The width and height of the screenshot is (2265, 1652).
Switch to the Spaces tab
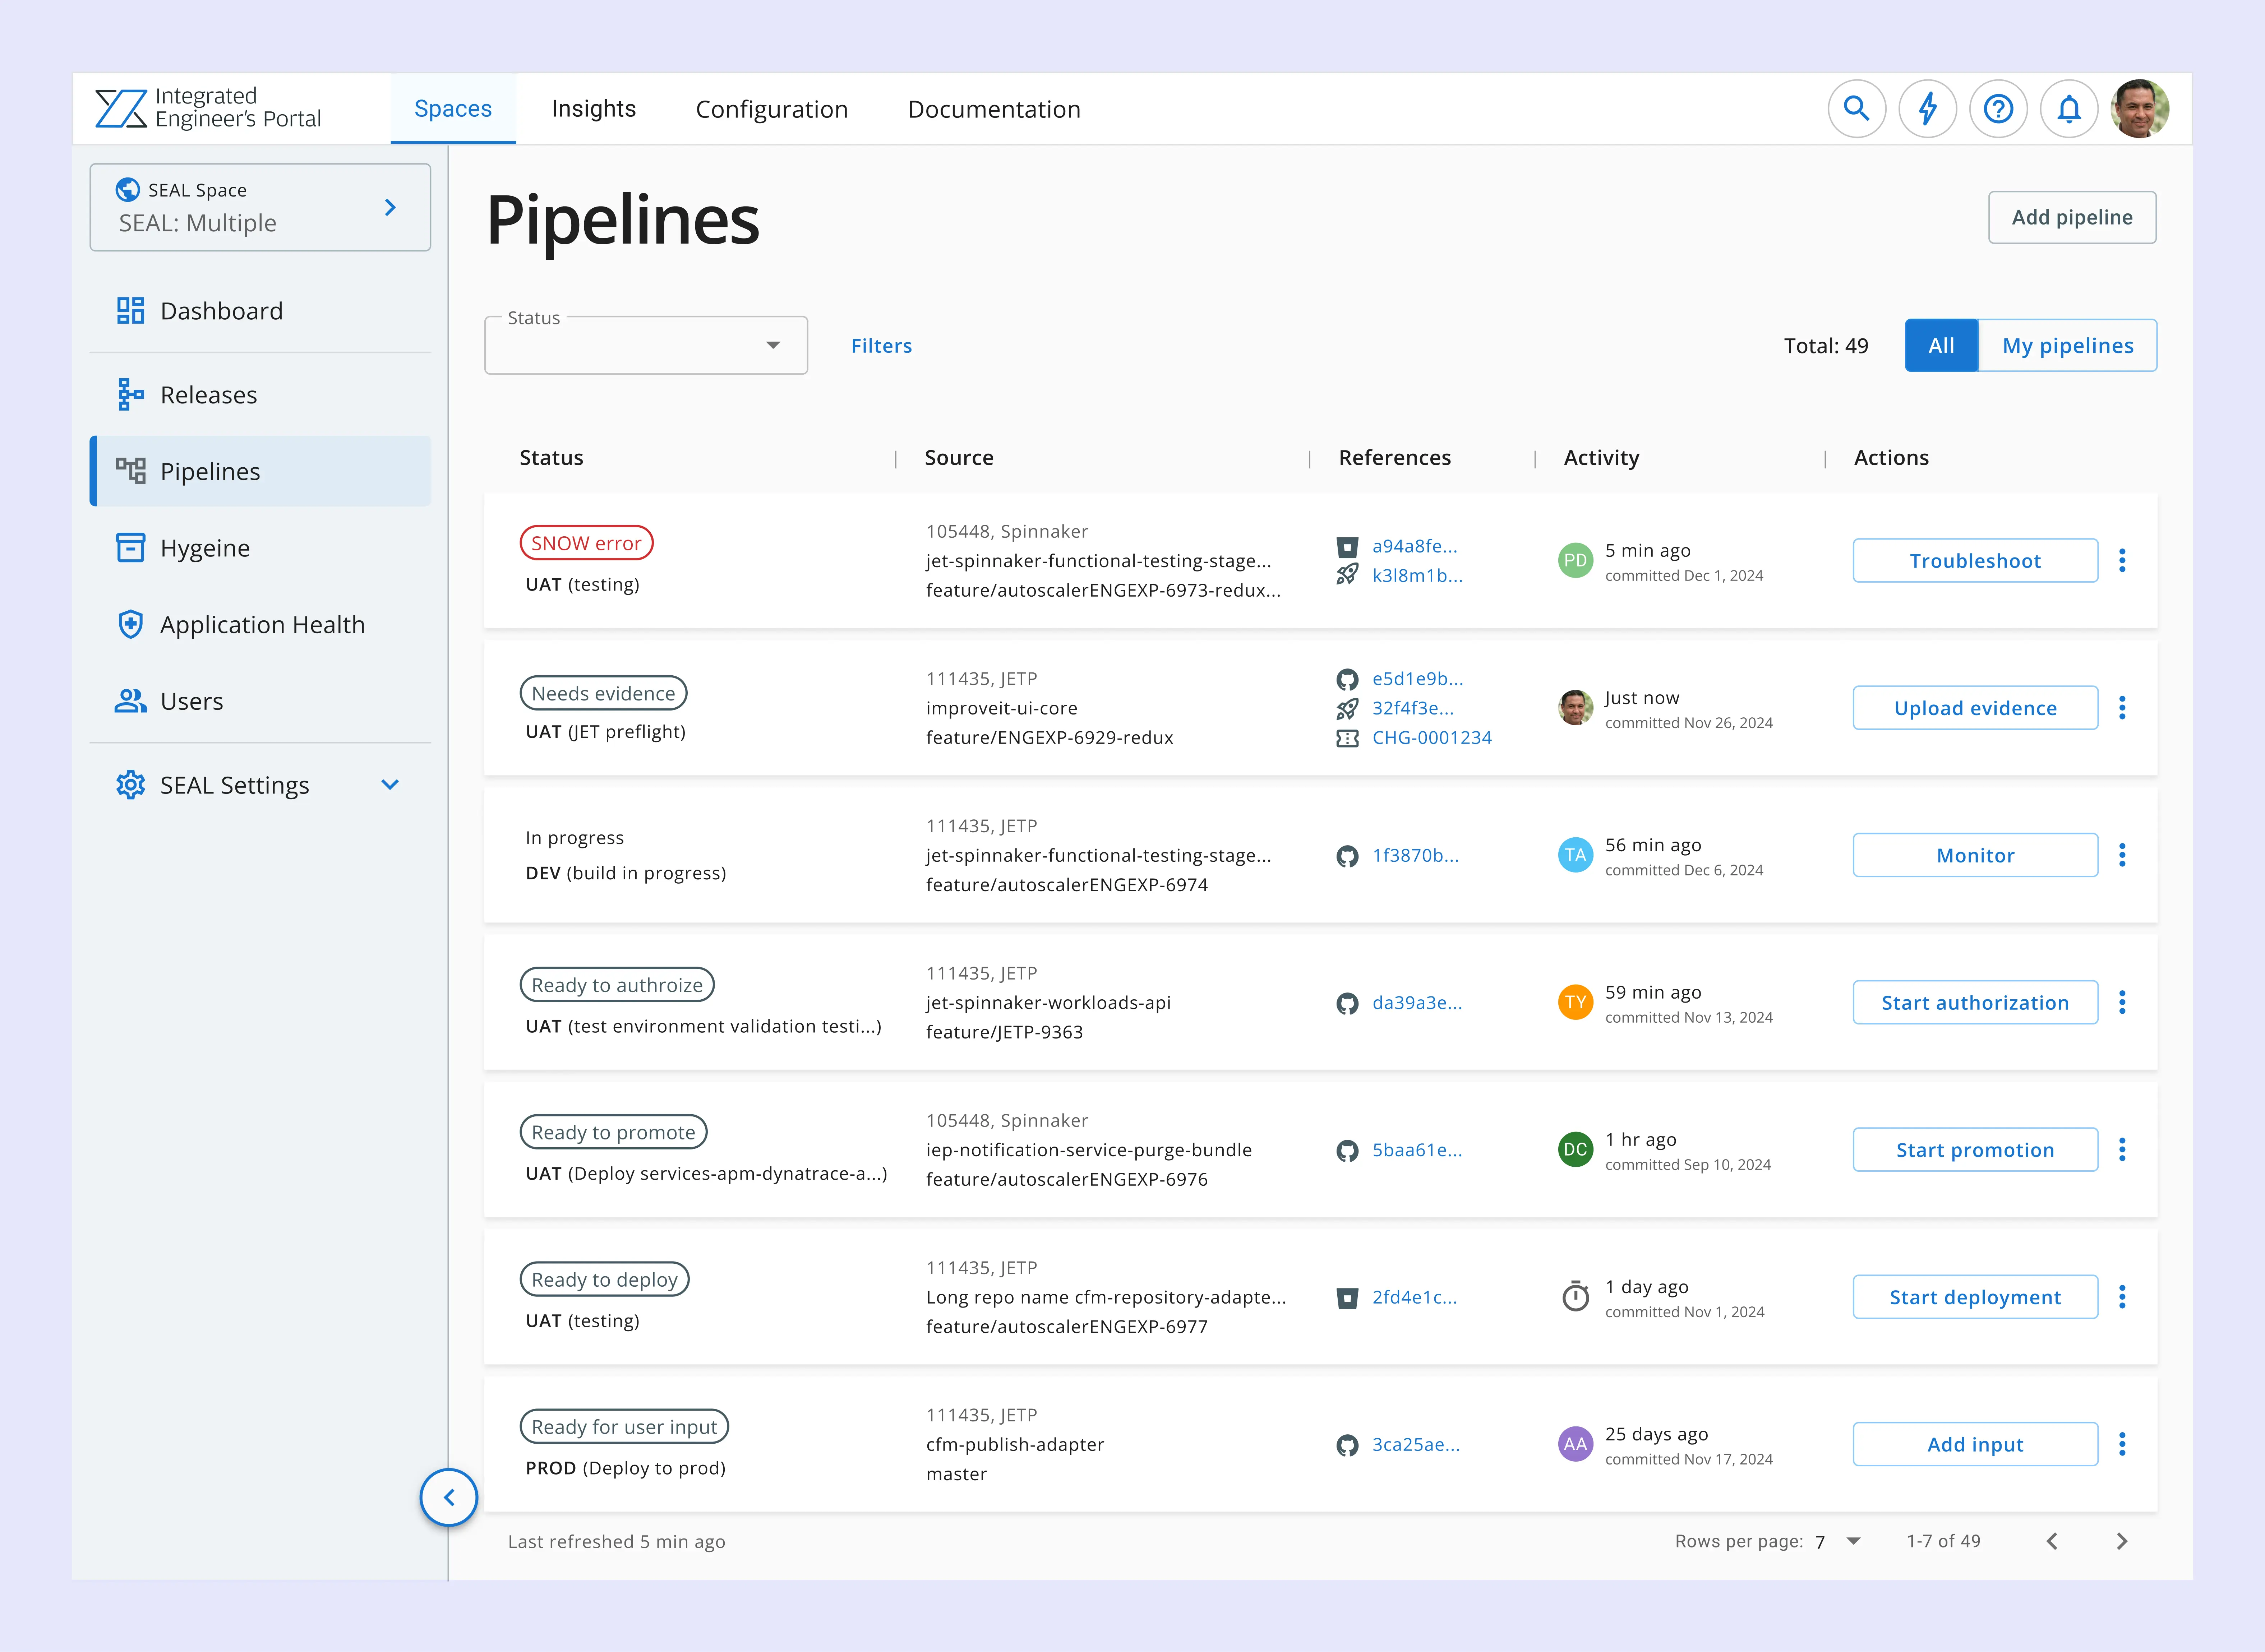pyautogui.click(x=453, y=109)
